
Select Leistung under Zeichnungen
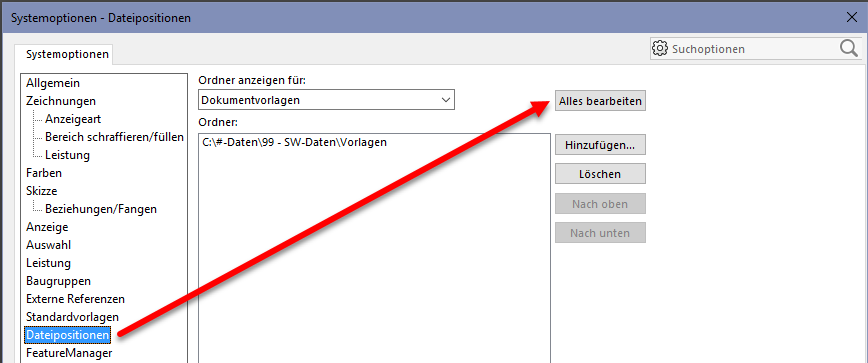pyautogui.click(x=67, y=155)
